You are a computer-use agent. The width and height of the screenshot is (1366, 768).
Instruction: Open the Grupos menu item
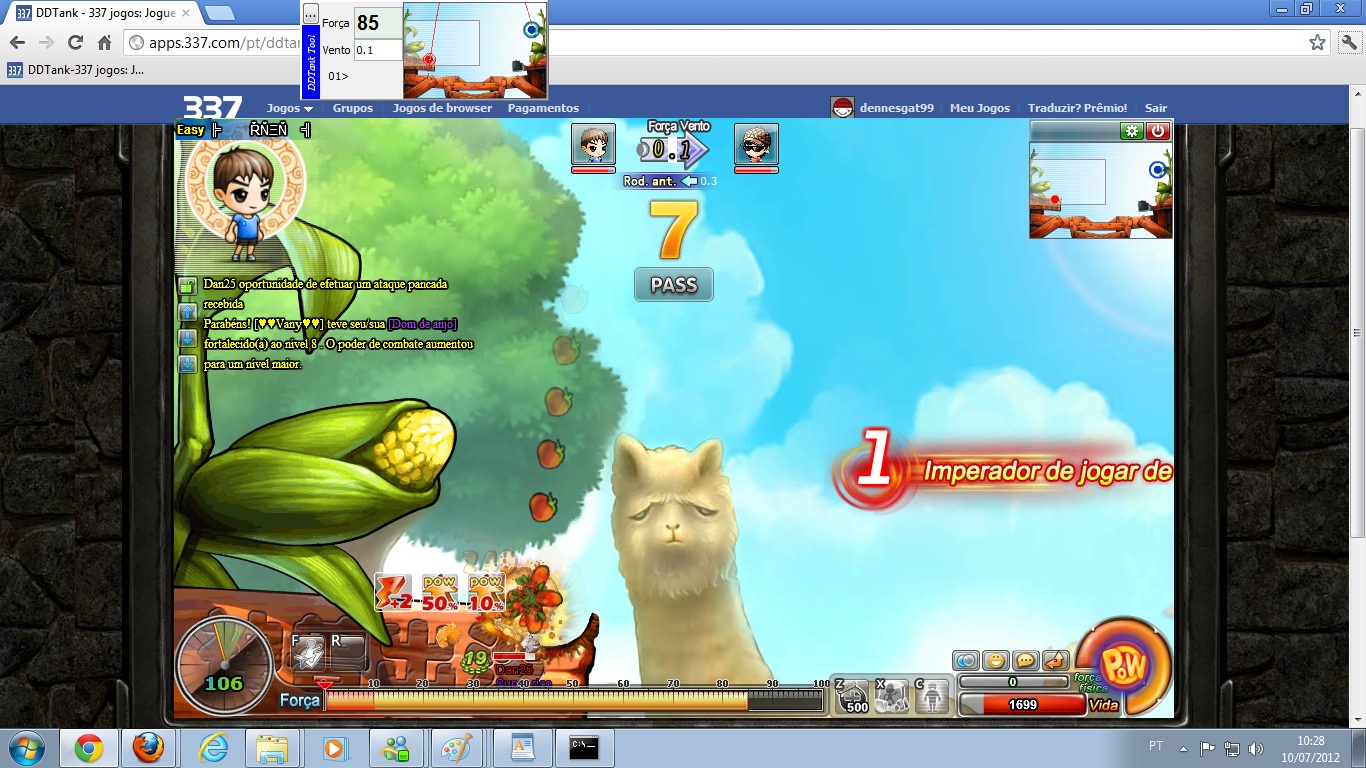[x=353, y=108]
